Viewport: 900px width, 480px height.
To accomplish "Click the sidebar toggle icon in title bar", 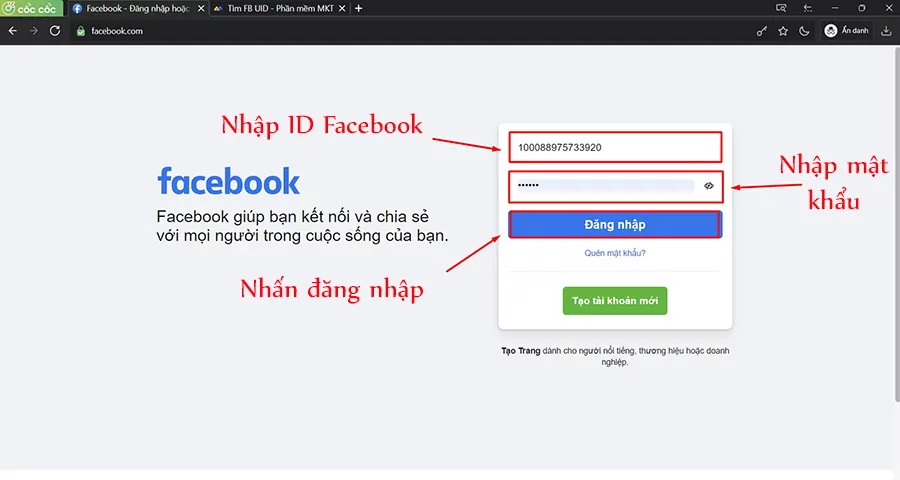I will [808, 8].
